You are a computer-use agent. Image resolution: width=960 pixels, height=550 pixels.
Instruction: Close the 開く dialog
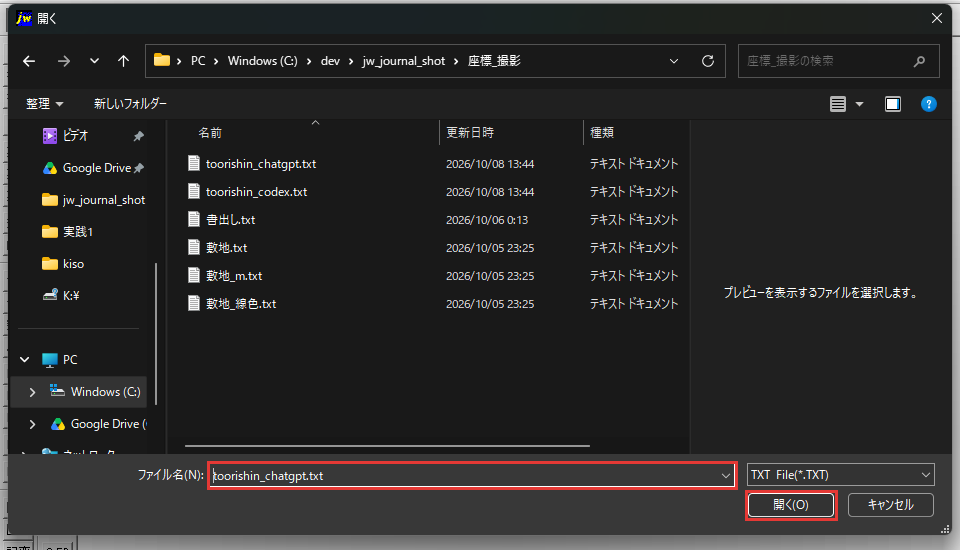point(937,18)
